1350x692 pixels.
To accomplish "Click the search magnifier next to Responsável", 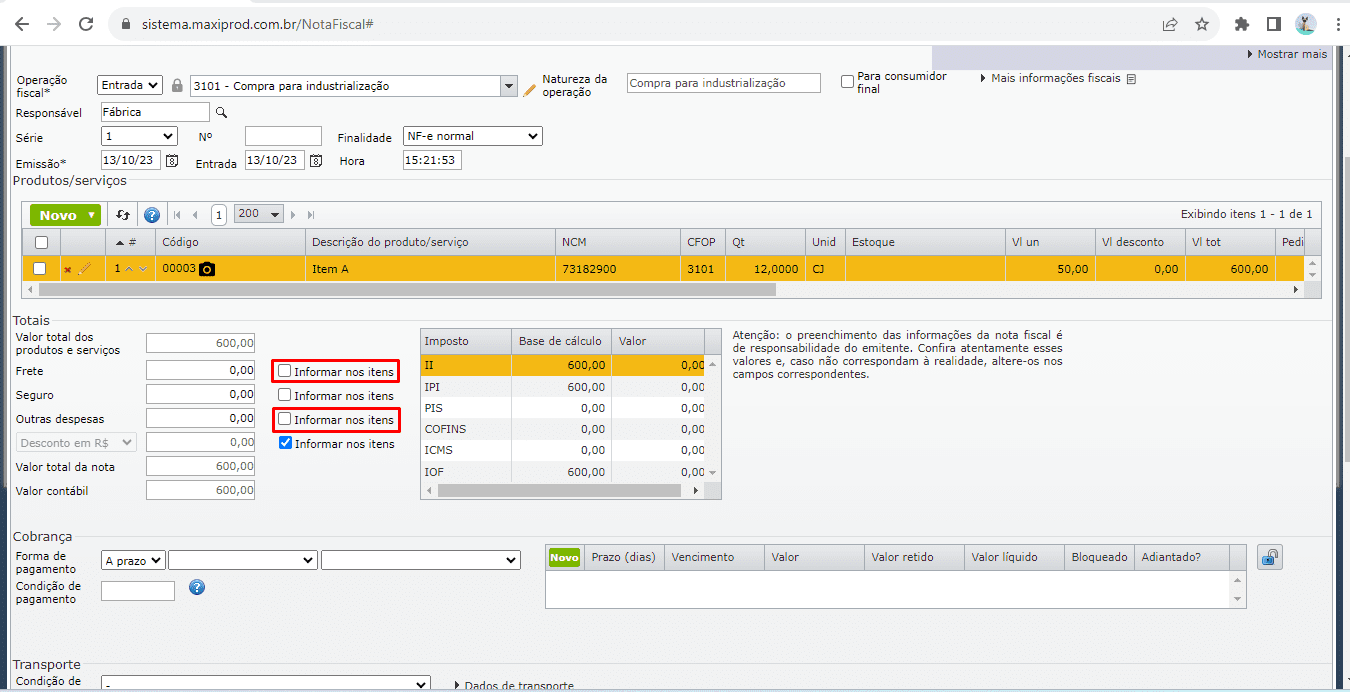I will pos(222,113).
